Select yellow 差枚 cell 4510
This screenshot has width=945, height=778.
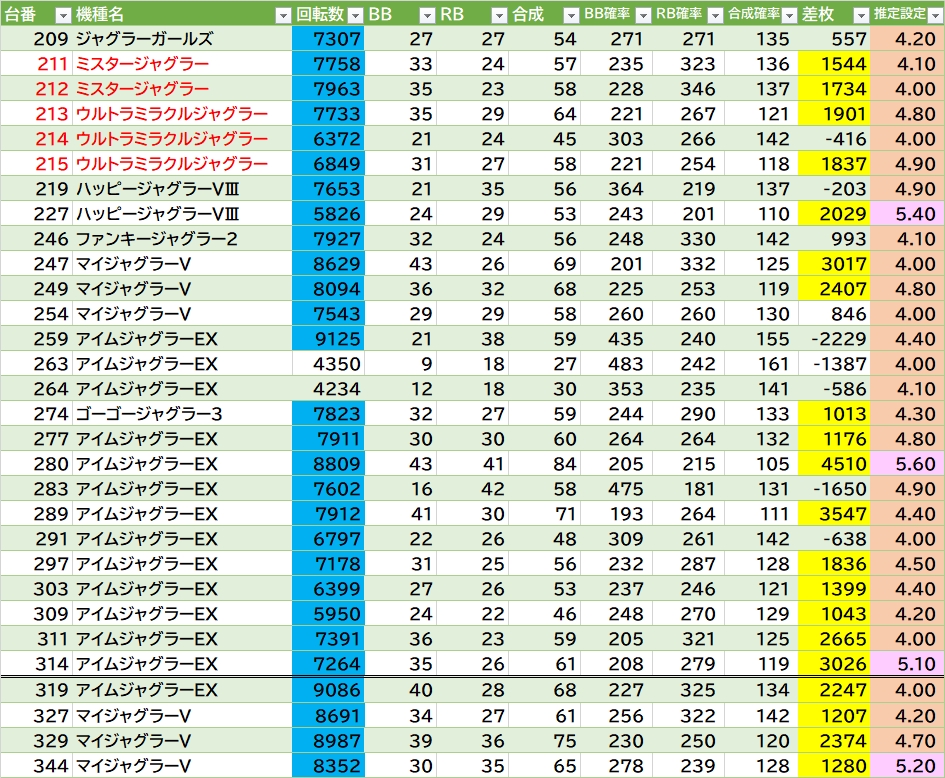coord(834,464)
